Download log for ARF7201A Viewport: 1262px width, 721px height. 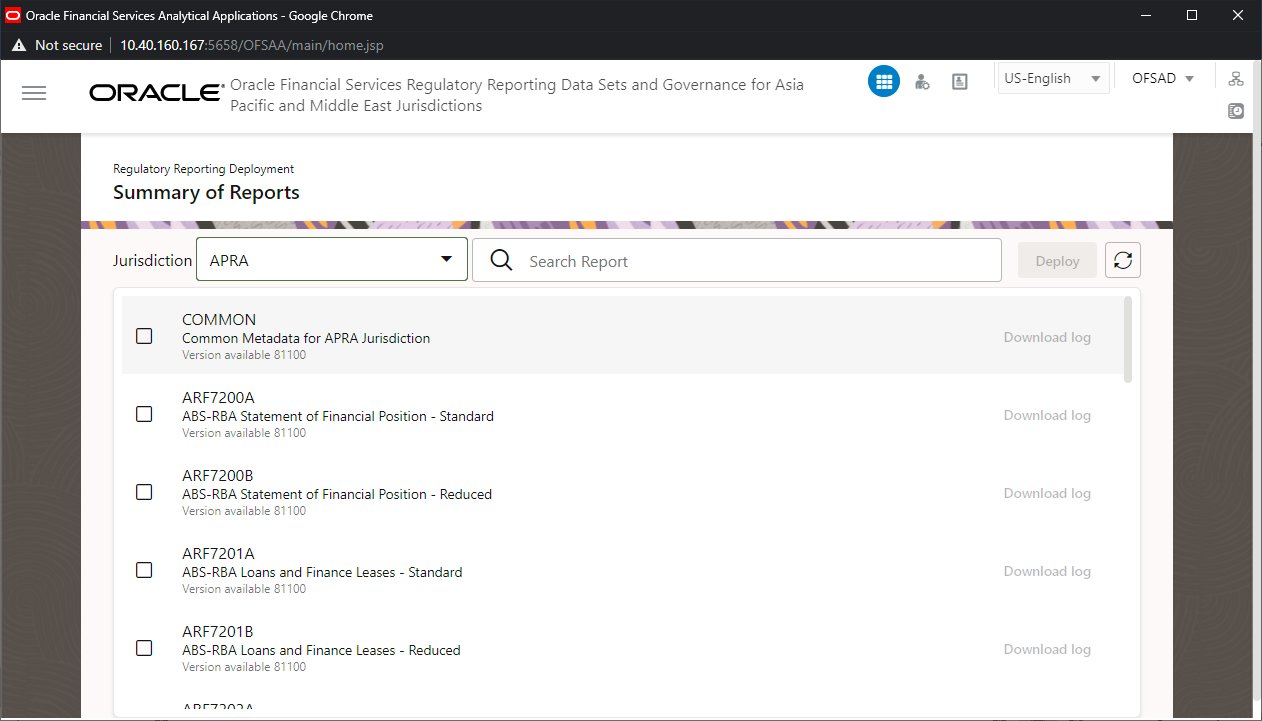point(1047,571)
